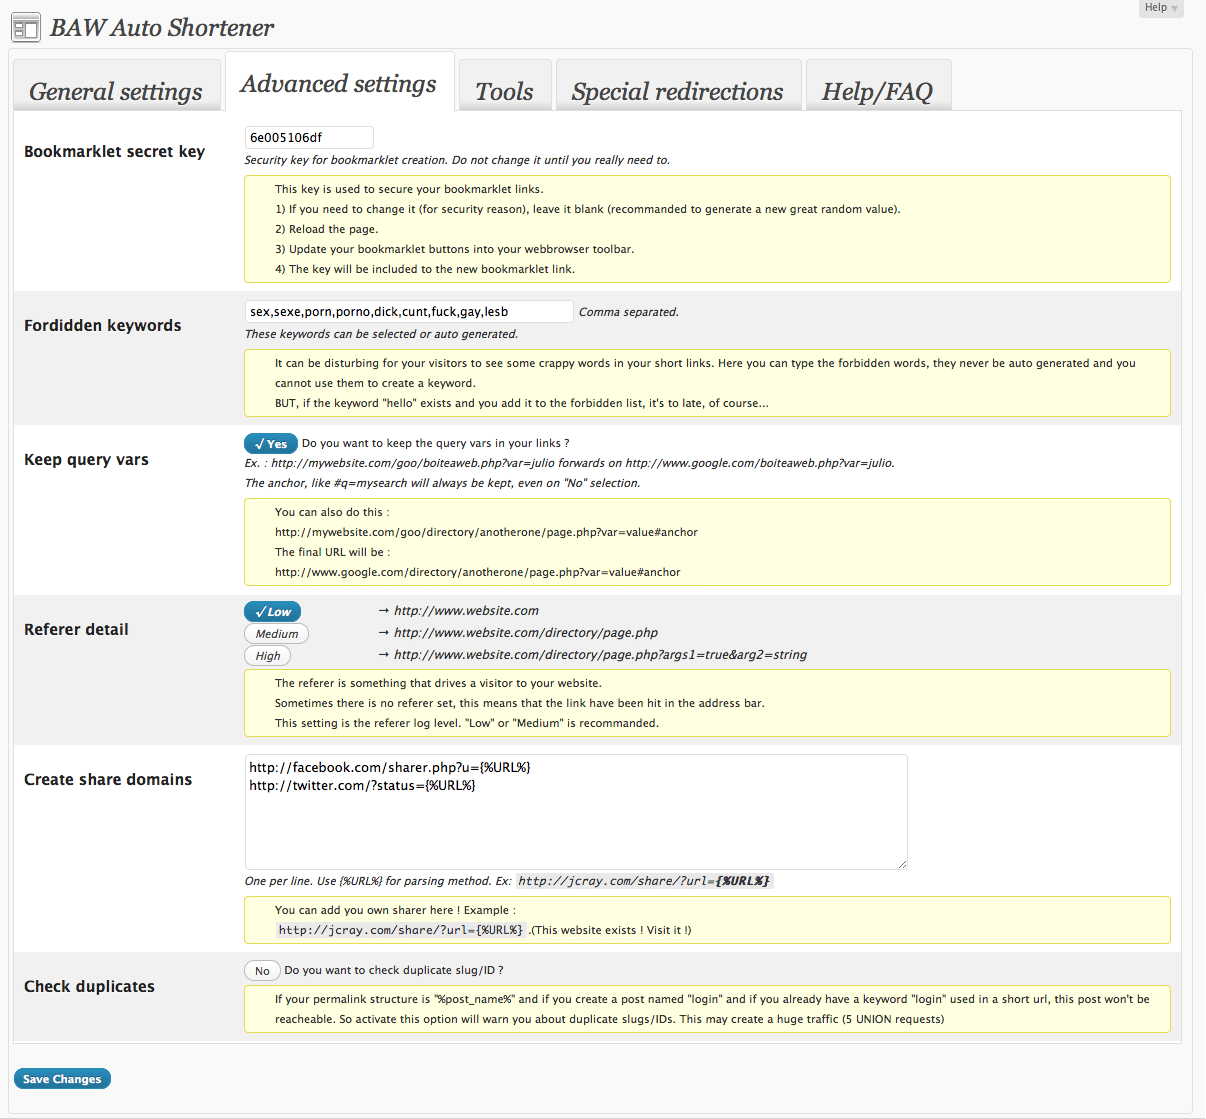
Task: Click 'These keywords can be selected' note
Action: (x=381, y=334)
